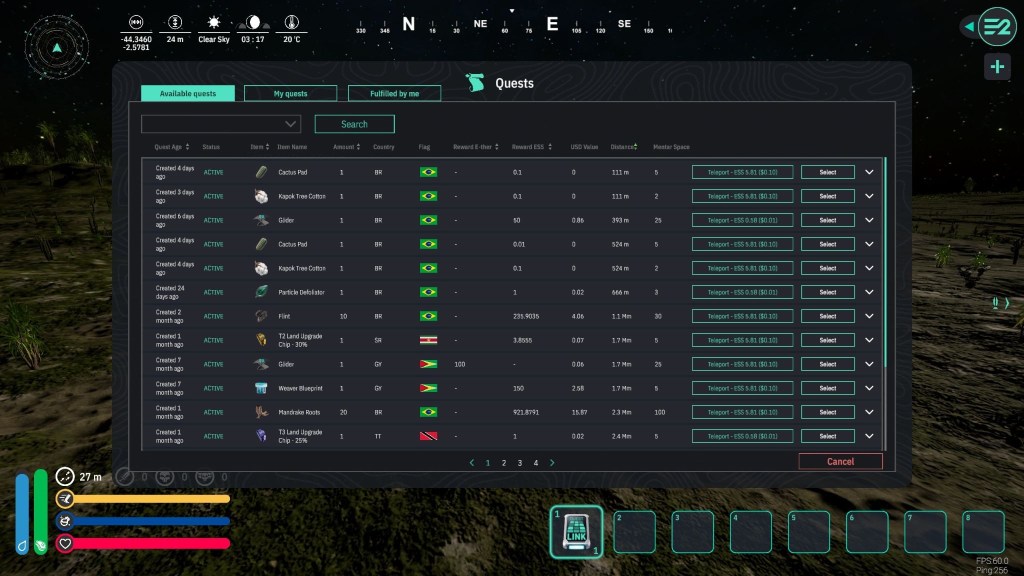This screenshot has height=576, width=1024.
Task: Sort the list by Quest Age
Action: tap(168, 147)
